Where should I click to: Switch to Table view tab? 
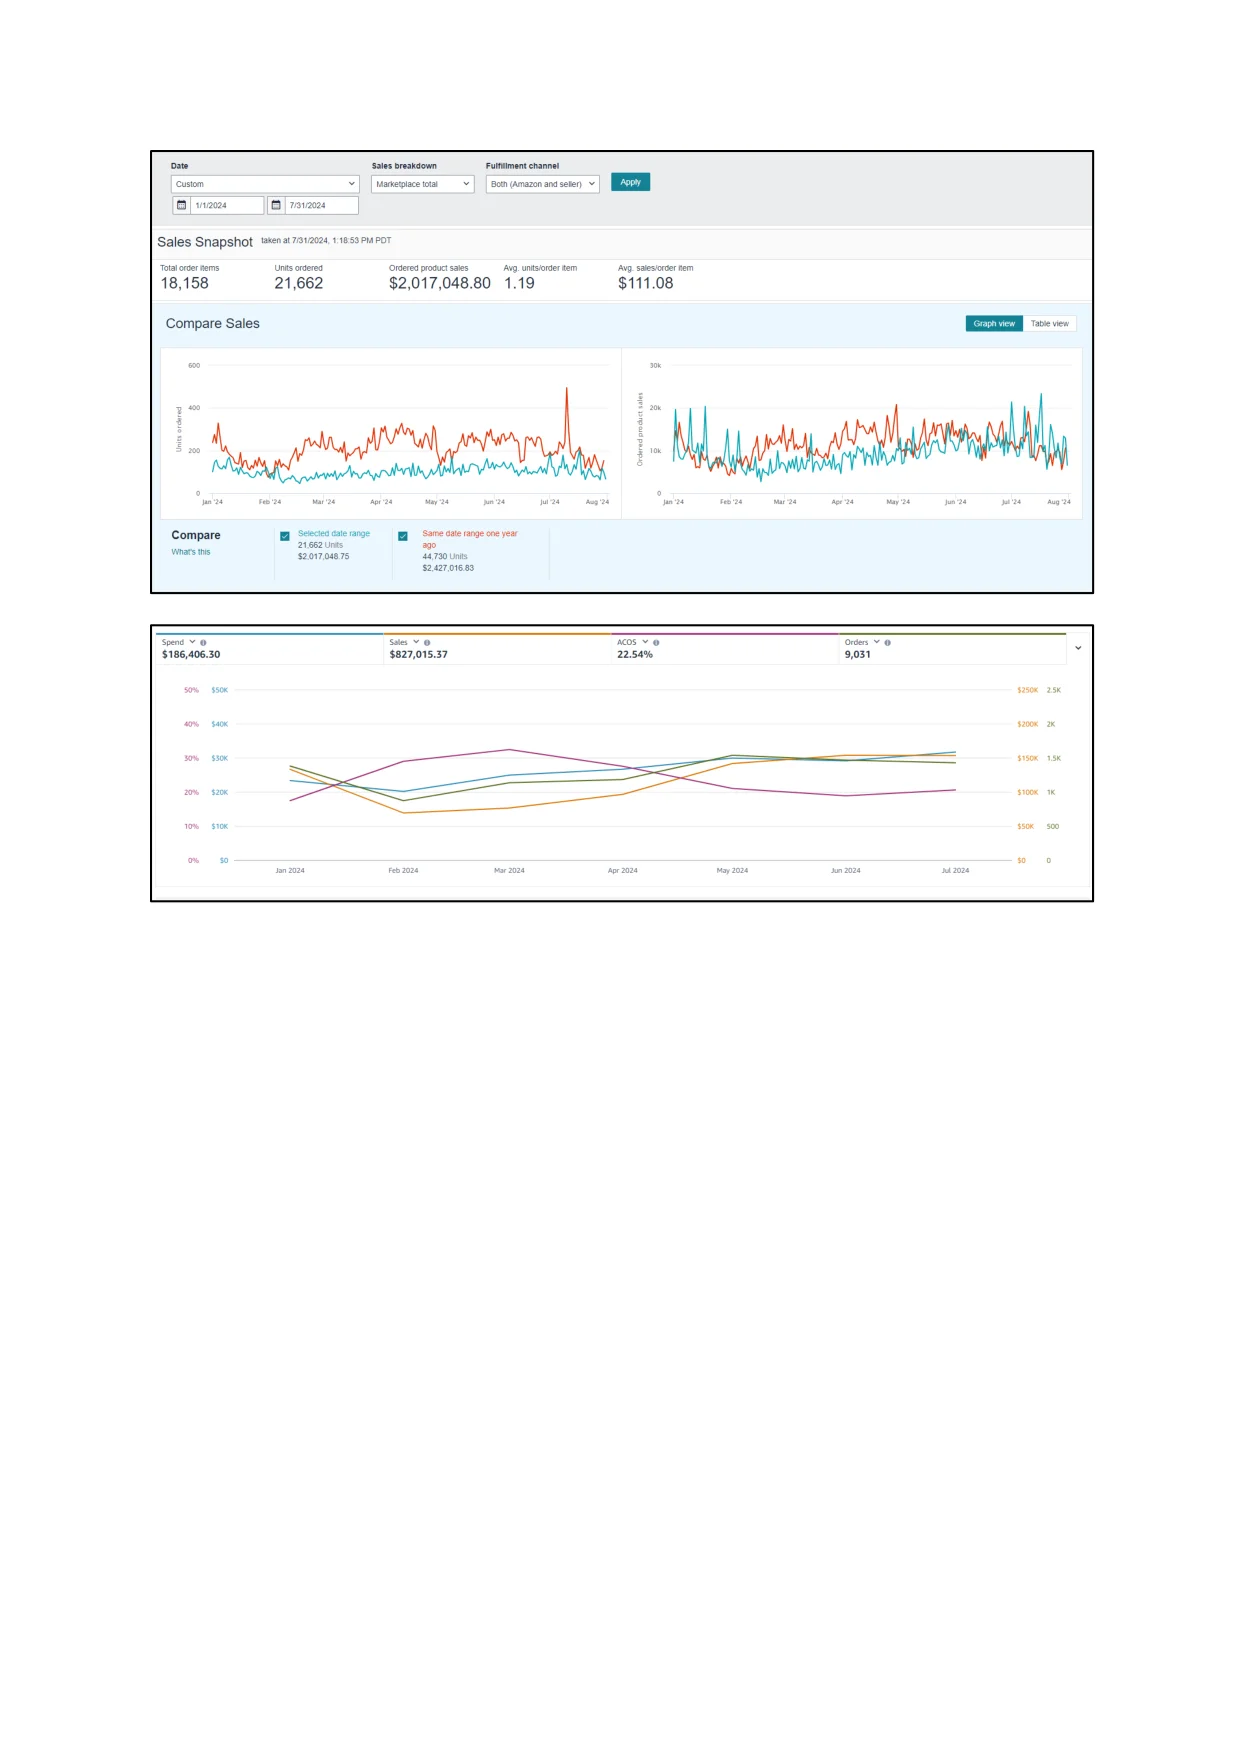coord(1050,324)
